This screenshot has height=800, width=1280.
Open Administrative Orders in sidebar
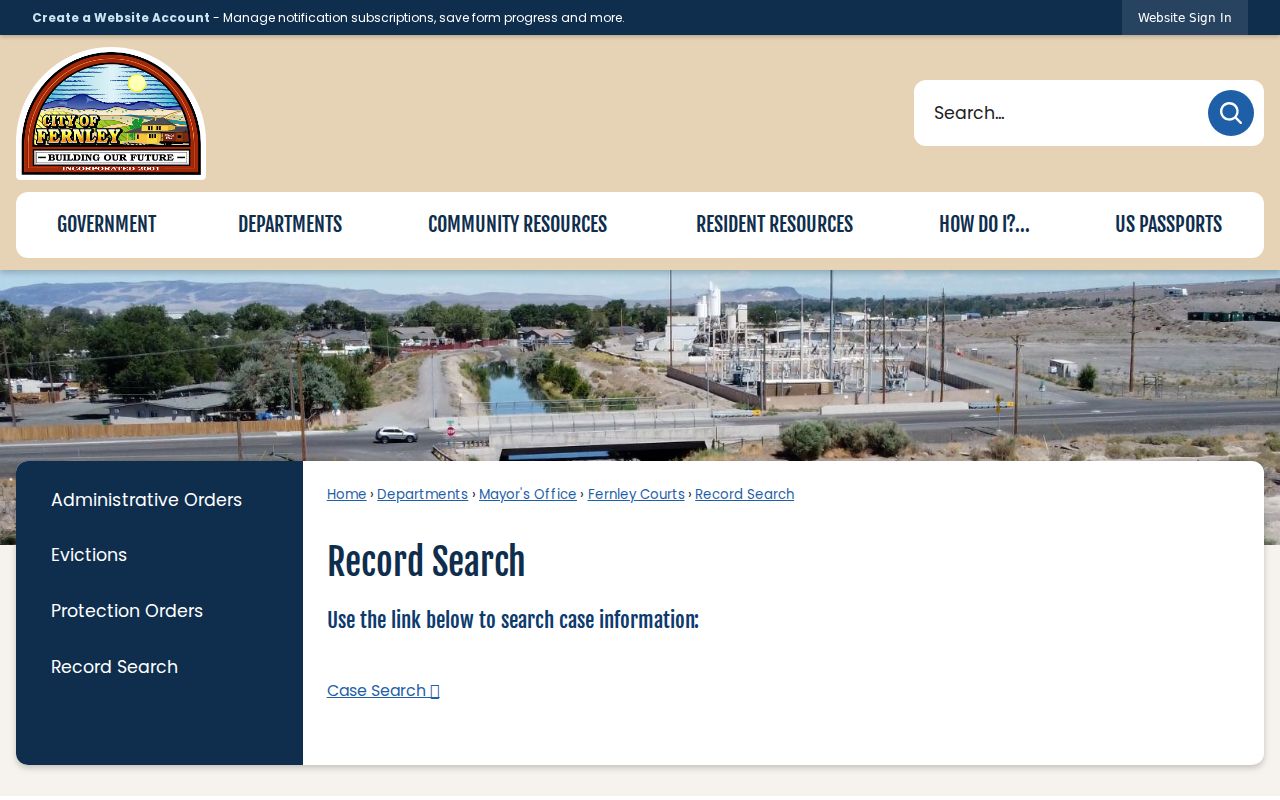point(146,500)
